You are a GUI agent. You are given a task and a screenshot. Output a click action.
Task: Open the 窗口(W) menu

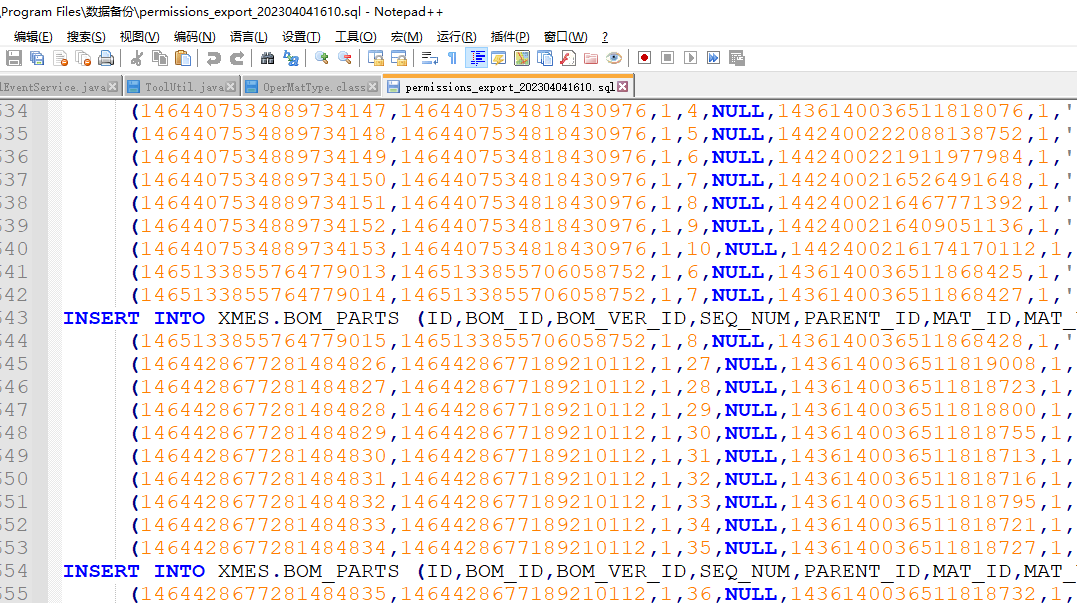[x=565, y=37]
